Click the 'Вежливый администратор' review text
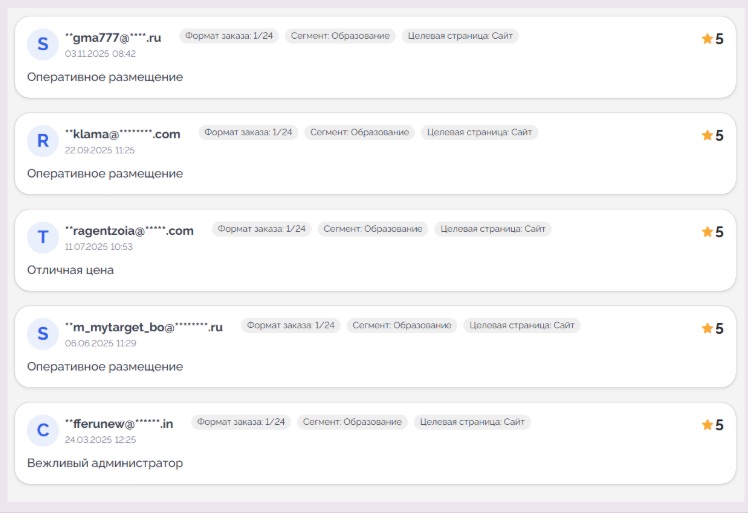The width and height of the screenshot is (748, 514). 105,463
